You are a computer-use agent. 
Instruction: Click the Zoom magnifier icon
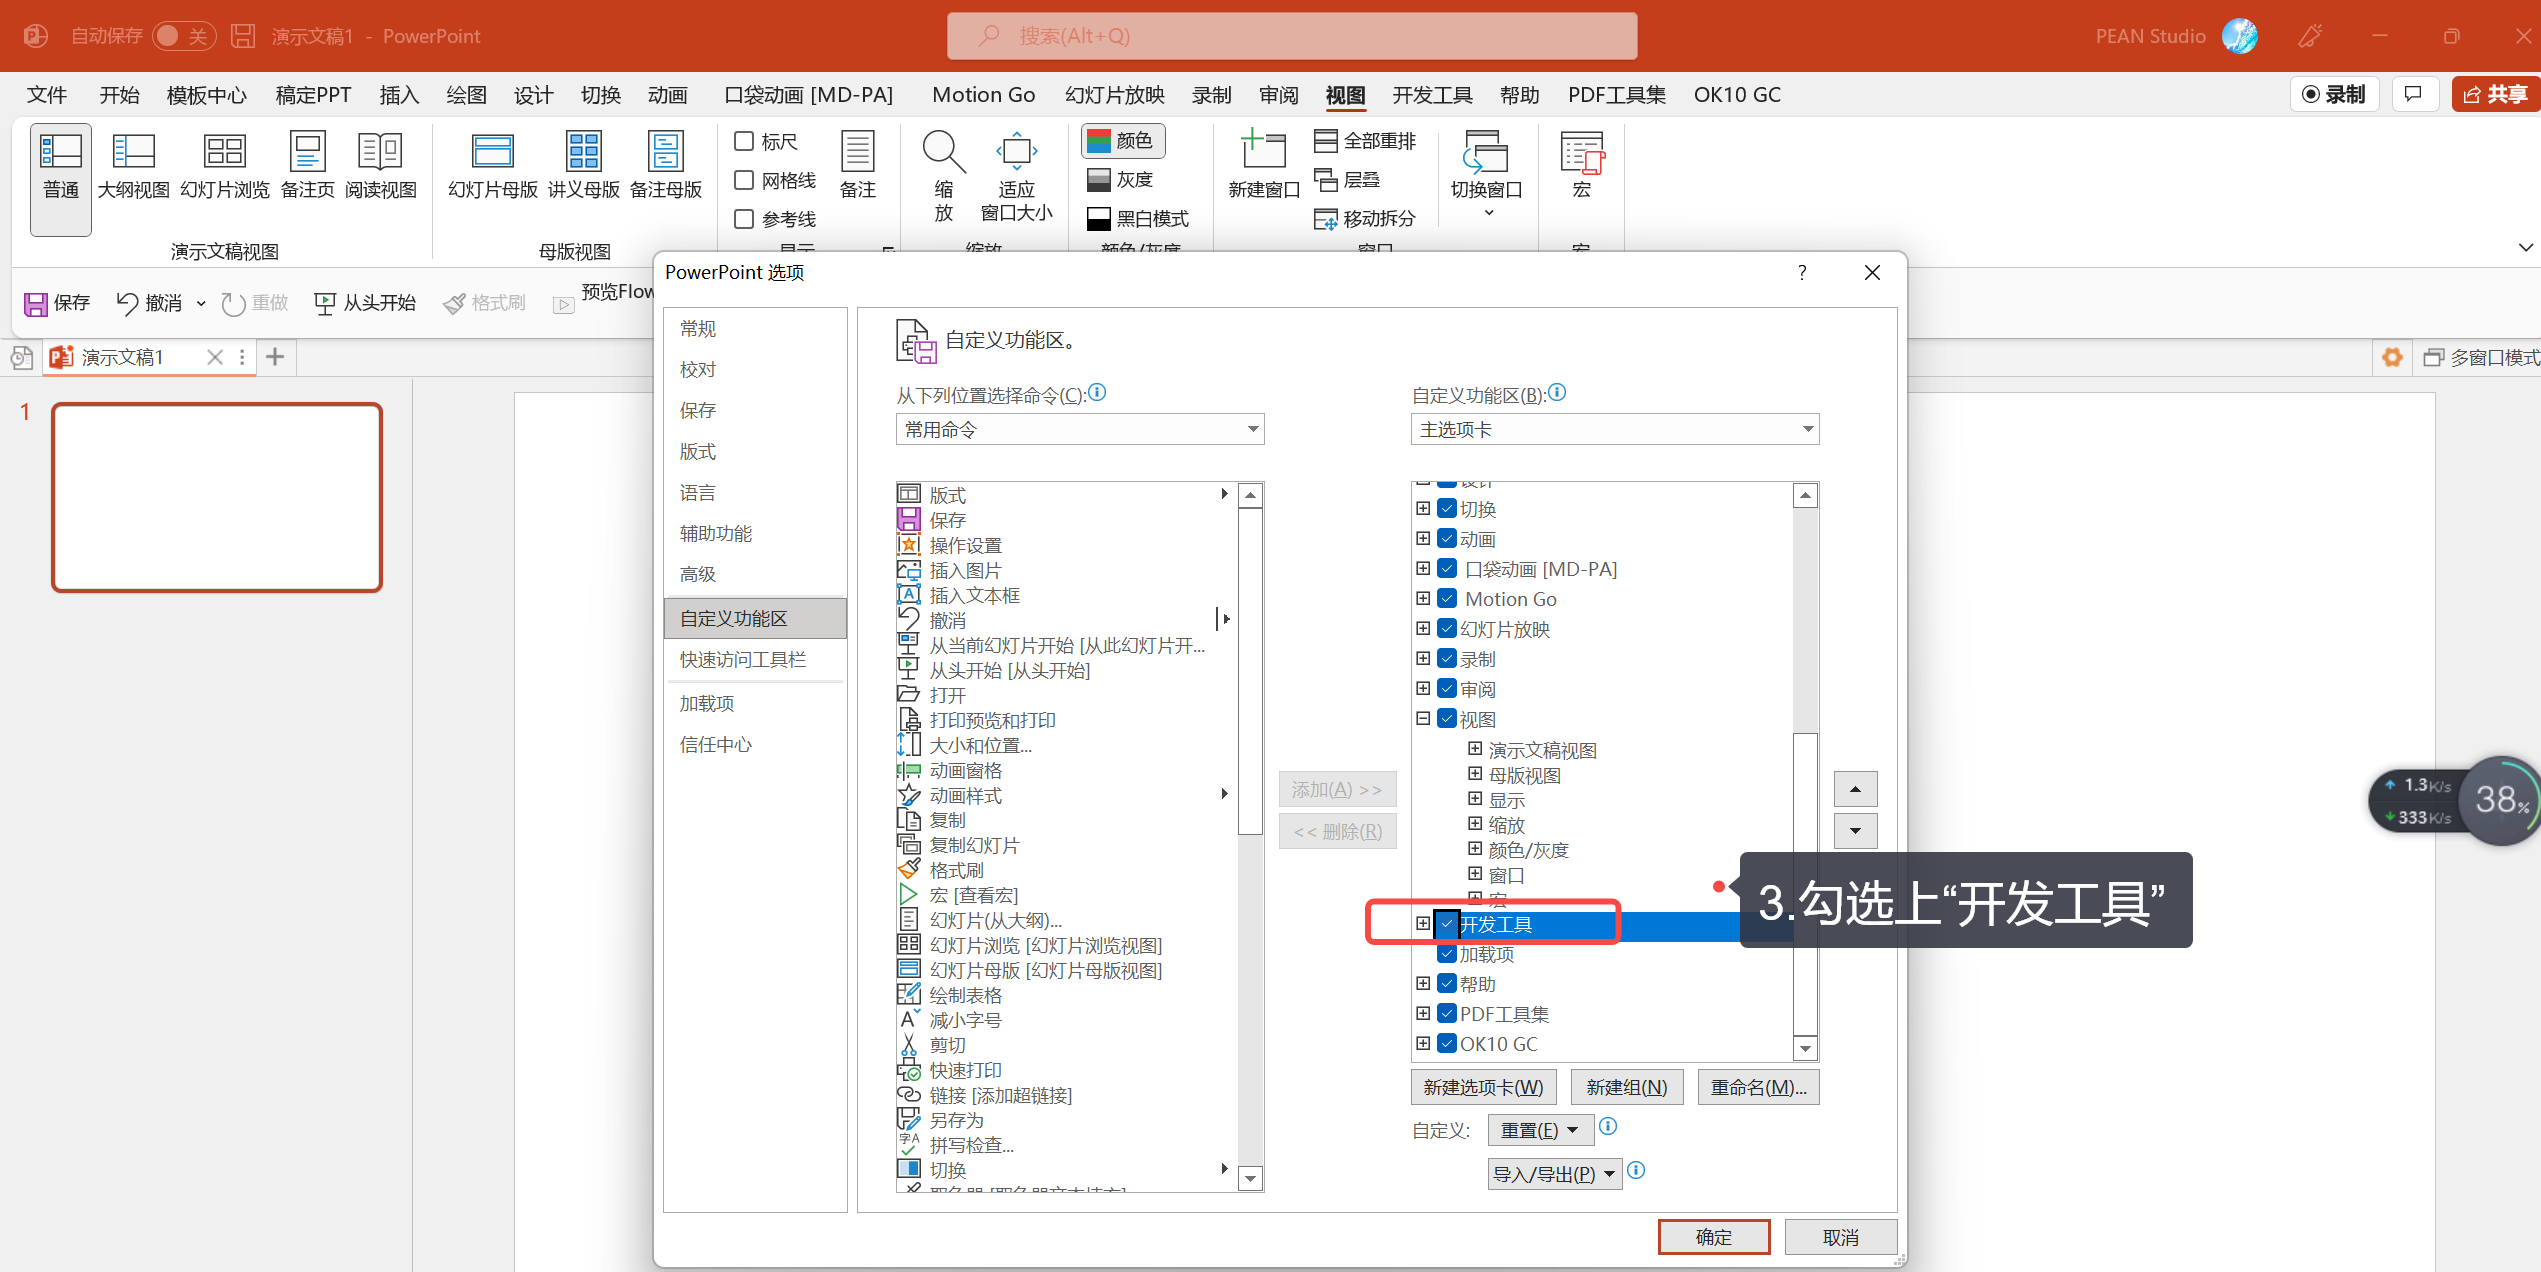pos(943,152)
